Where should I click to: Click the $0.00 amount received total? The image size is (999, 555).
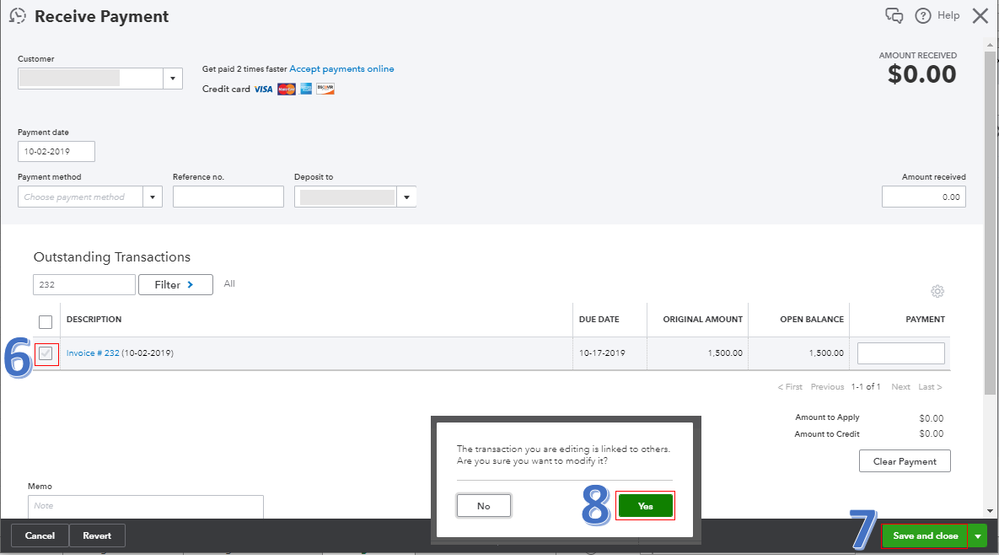click(922, 75)
